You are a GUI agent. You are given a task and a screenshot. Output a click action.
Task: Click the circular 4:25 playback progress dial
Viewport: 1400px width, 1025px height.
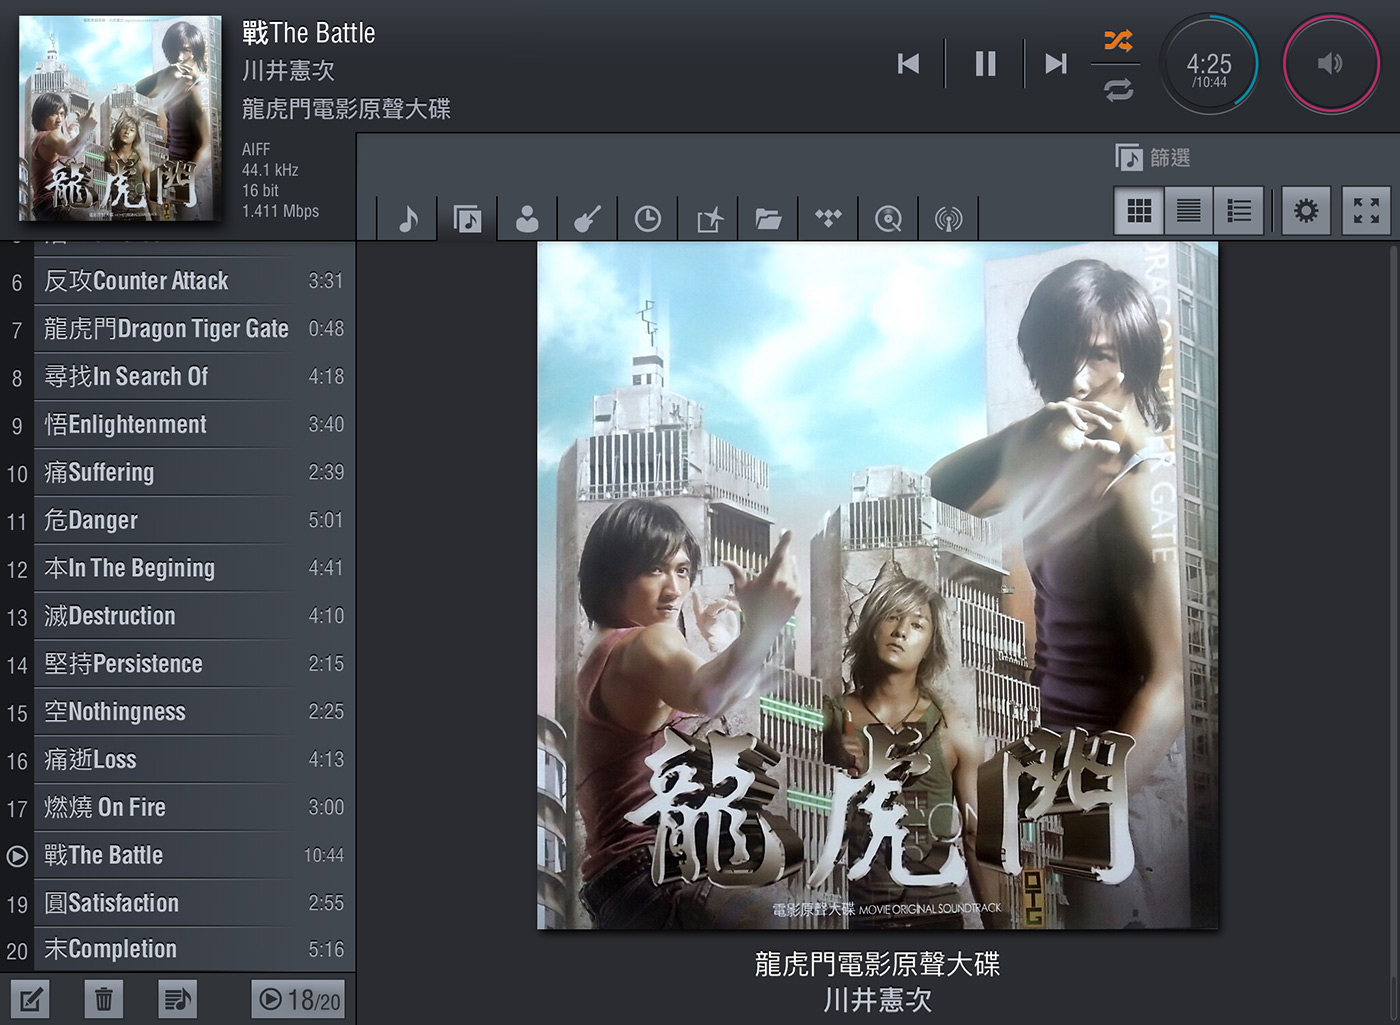click(x=1209, y=64)
